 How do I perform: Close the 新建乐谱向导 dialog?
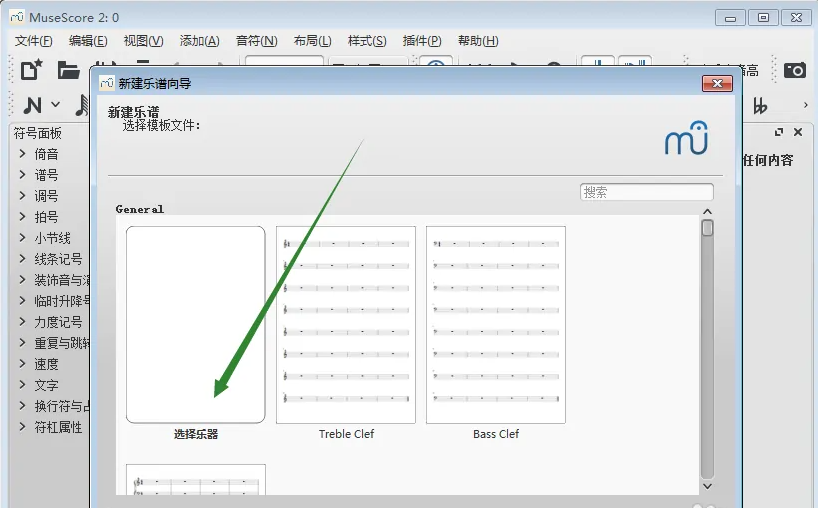[x=717, y=83]
